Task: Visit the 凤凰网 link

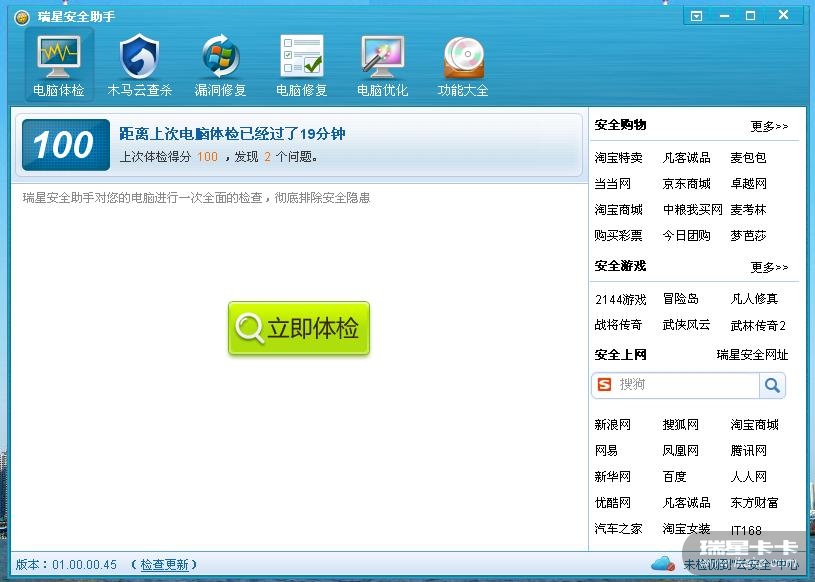Action: pyautogui.click(x=680, y=451)
